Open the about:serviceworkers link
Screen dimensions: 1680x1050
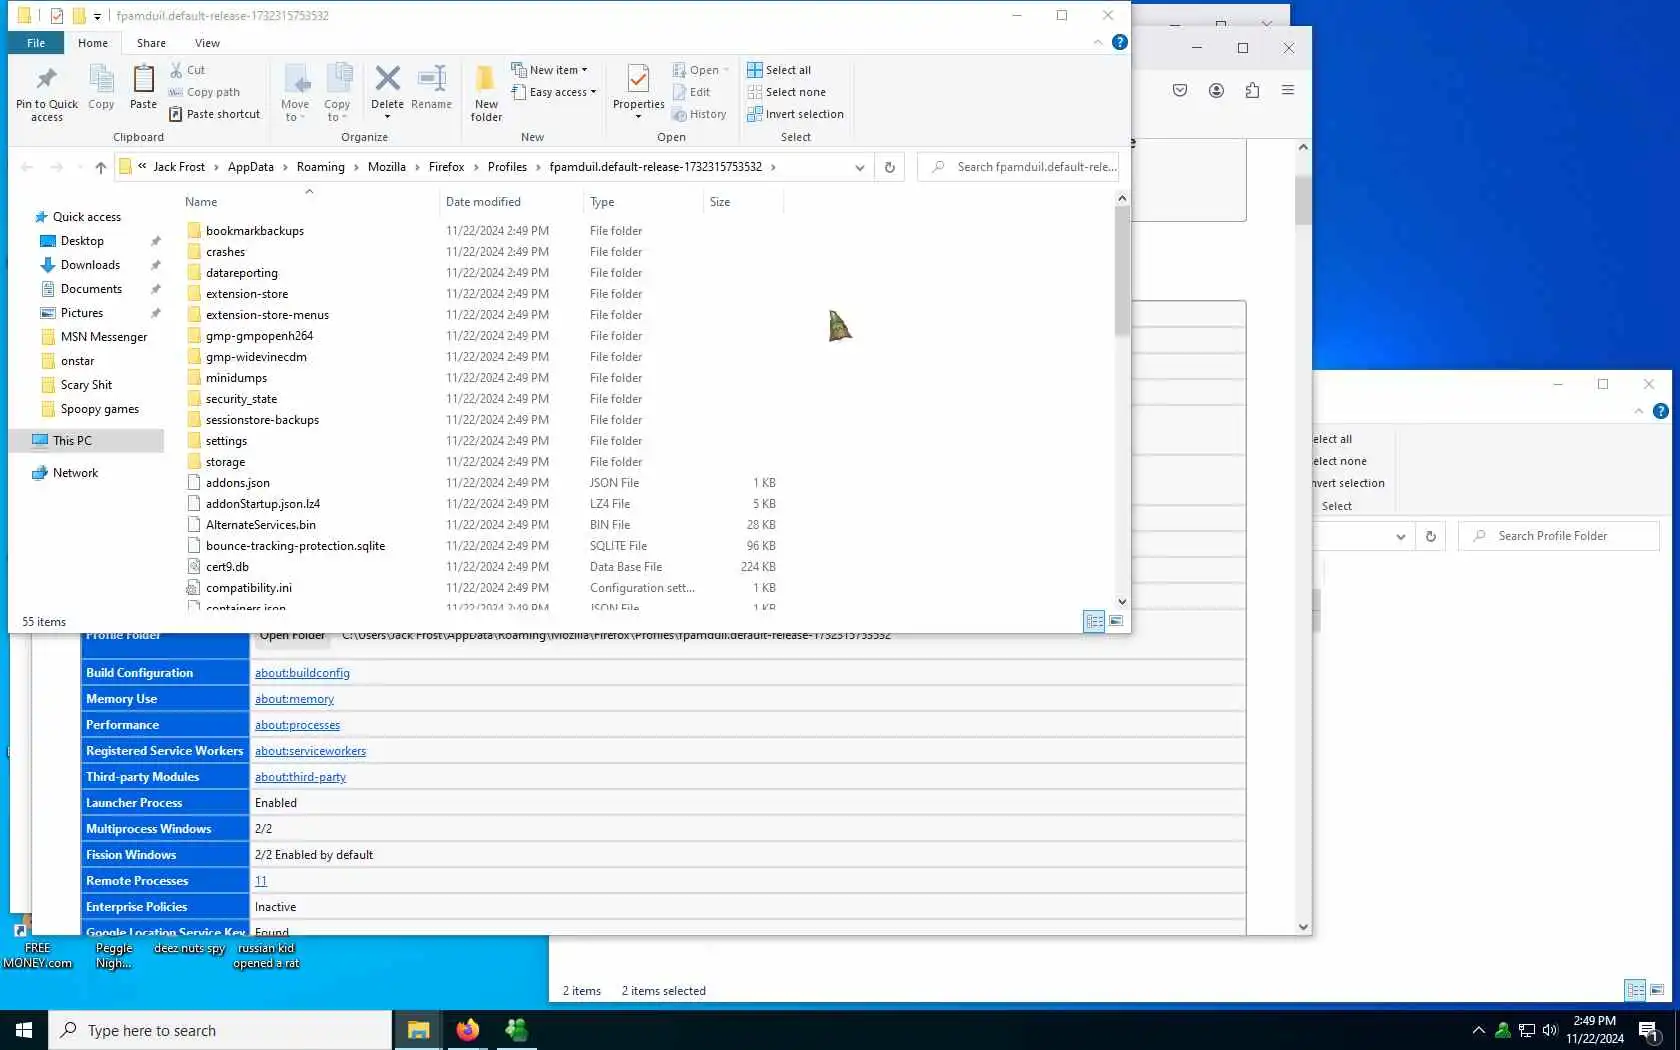pyautogui.click(x=310, y=751)
